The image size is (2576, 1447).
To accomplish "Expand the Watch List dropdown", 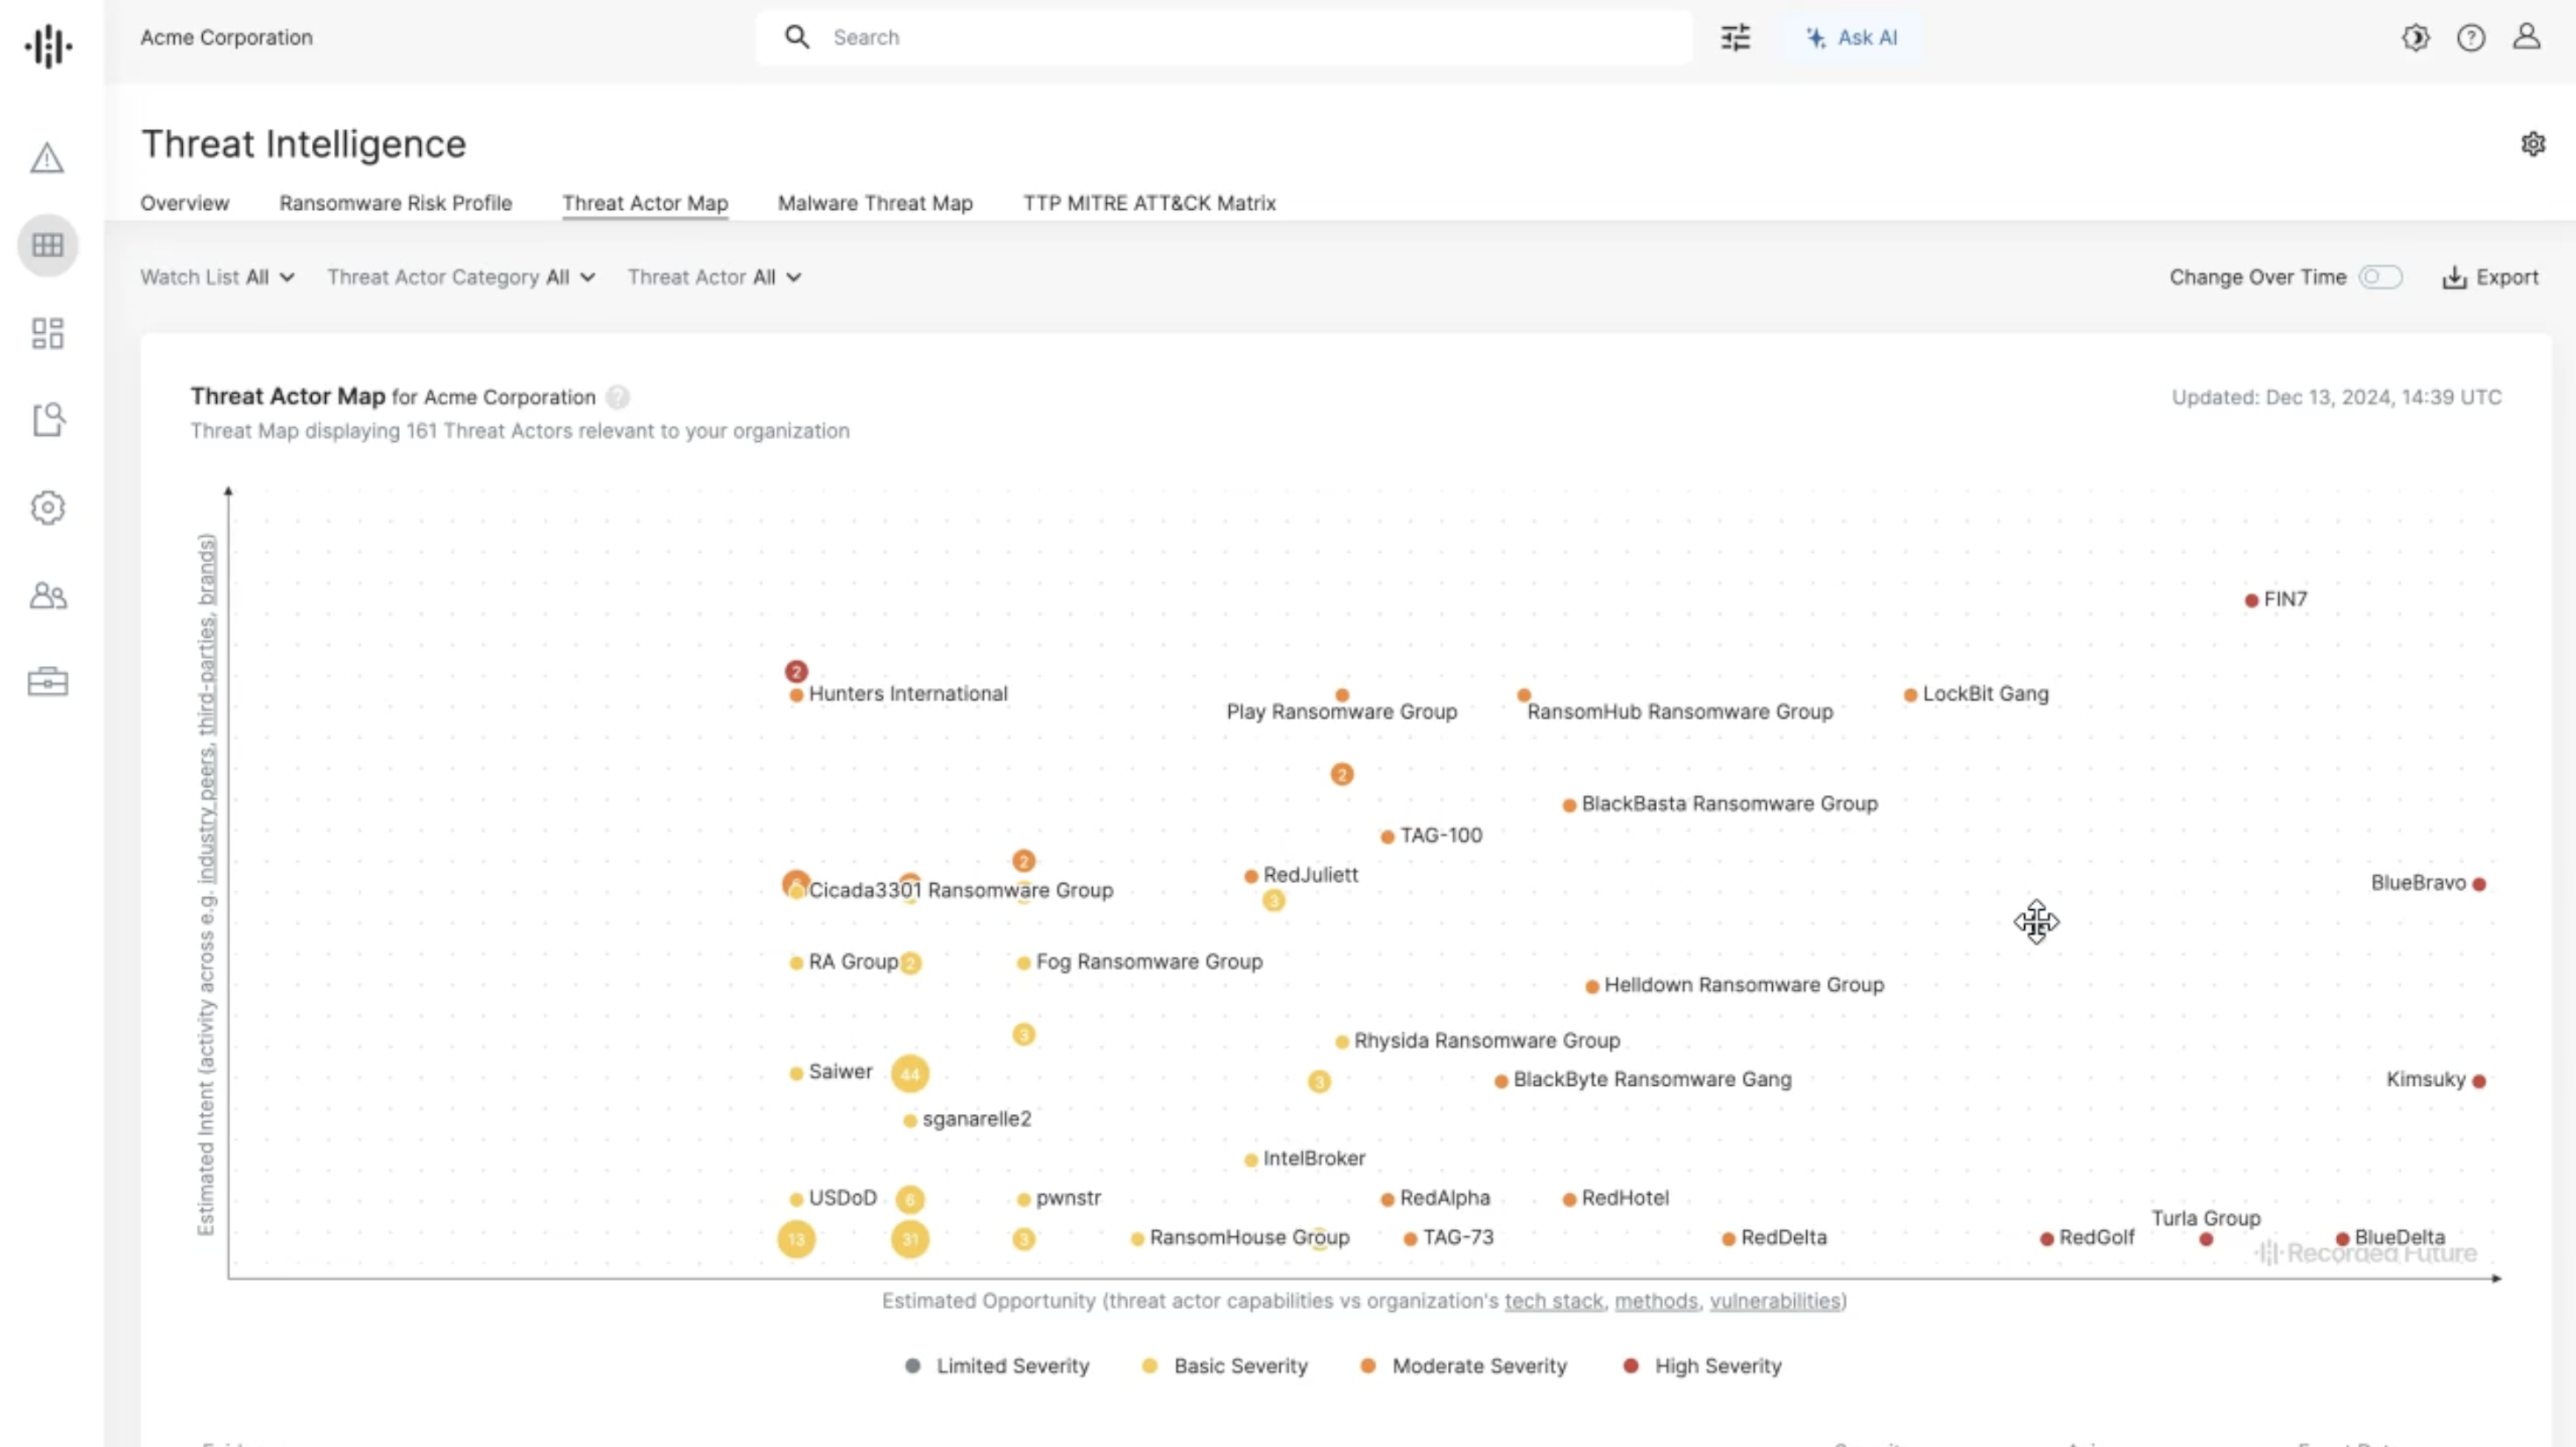I will click(217, 277).
